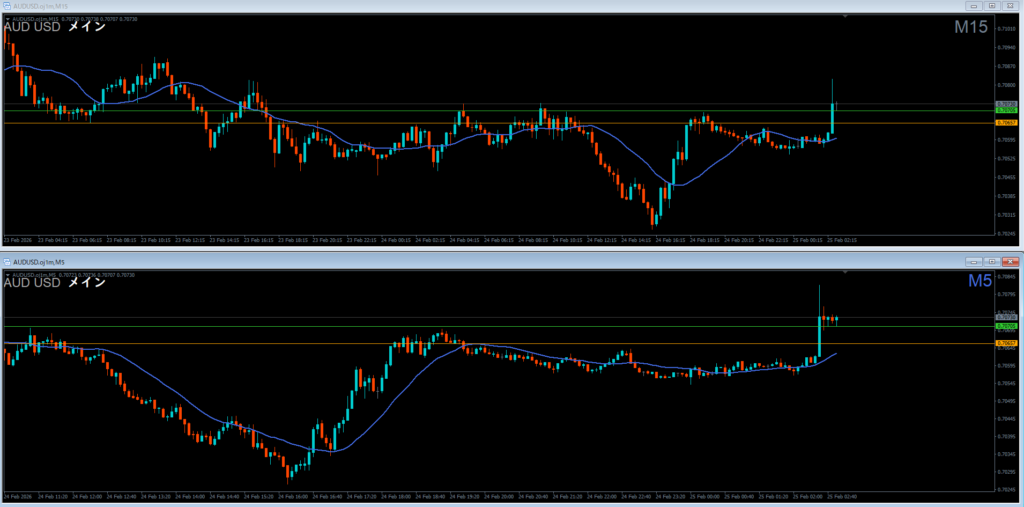Screen dimensions: 1024x507
Task: Click the AUD USD label in M15 chart
Action: pos(32,28)
